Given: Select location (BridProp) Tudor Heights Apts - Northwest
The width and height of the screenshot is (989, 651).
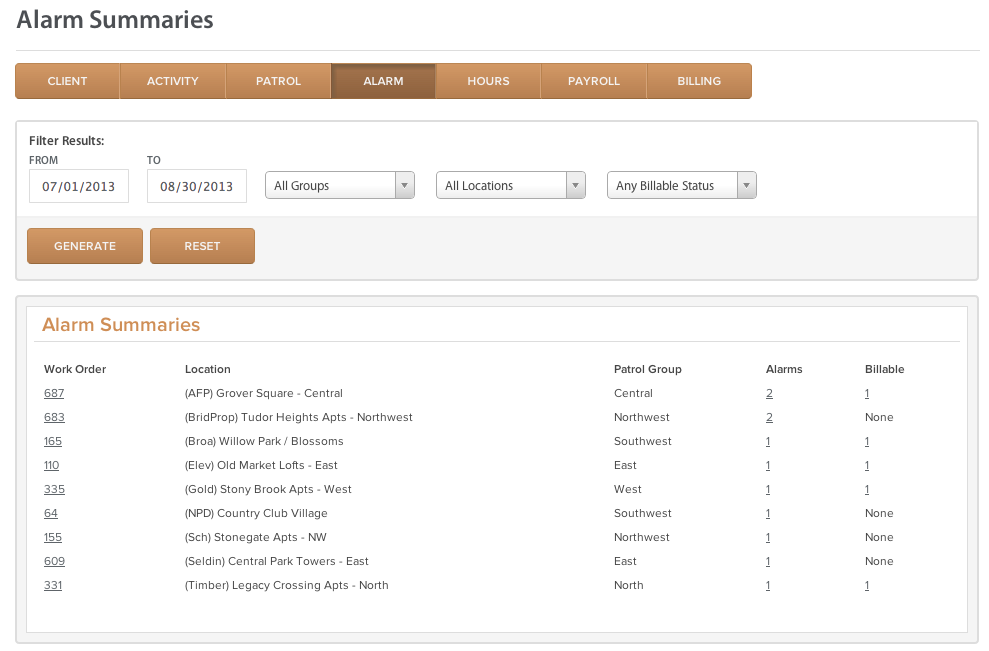Looking at the screenshot, I should [298, 417].
